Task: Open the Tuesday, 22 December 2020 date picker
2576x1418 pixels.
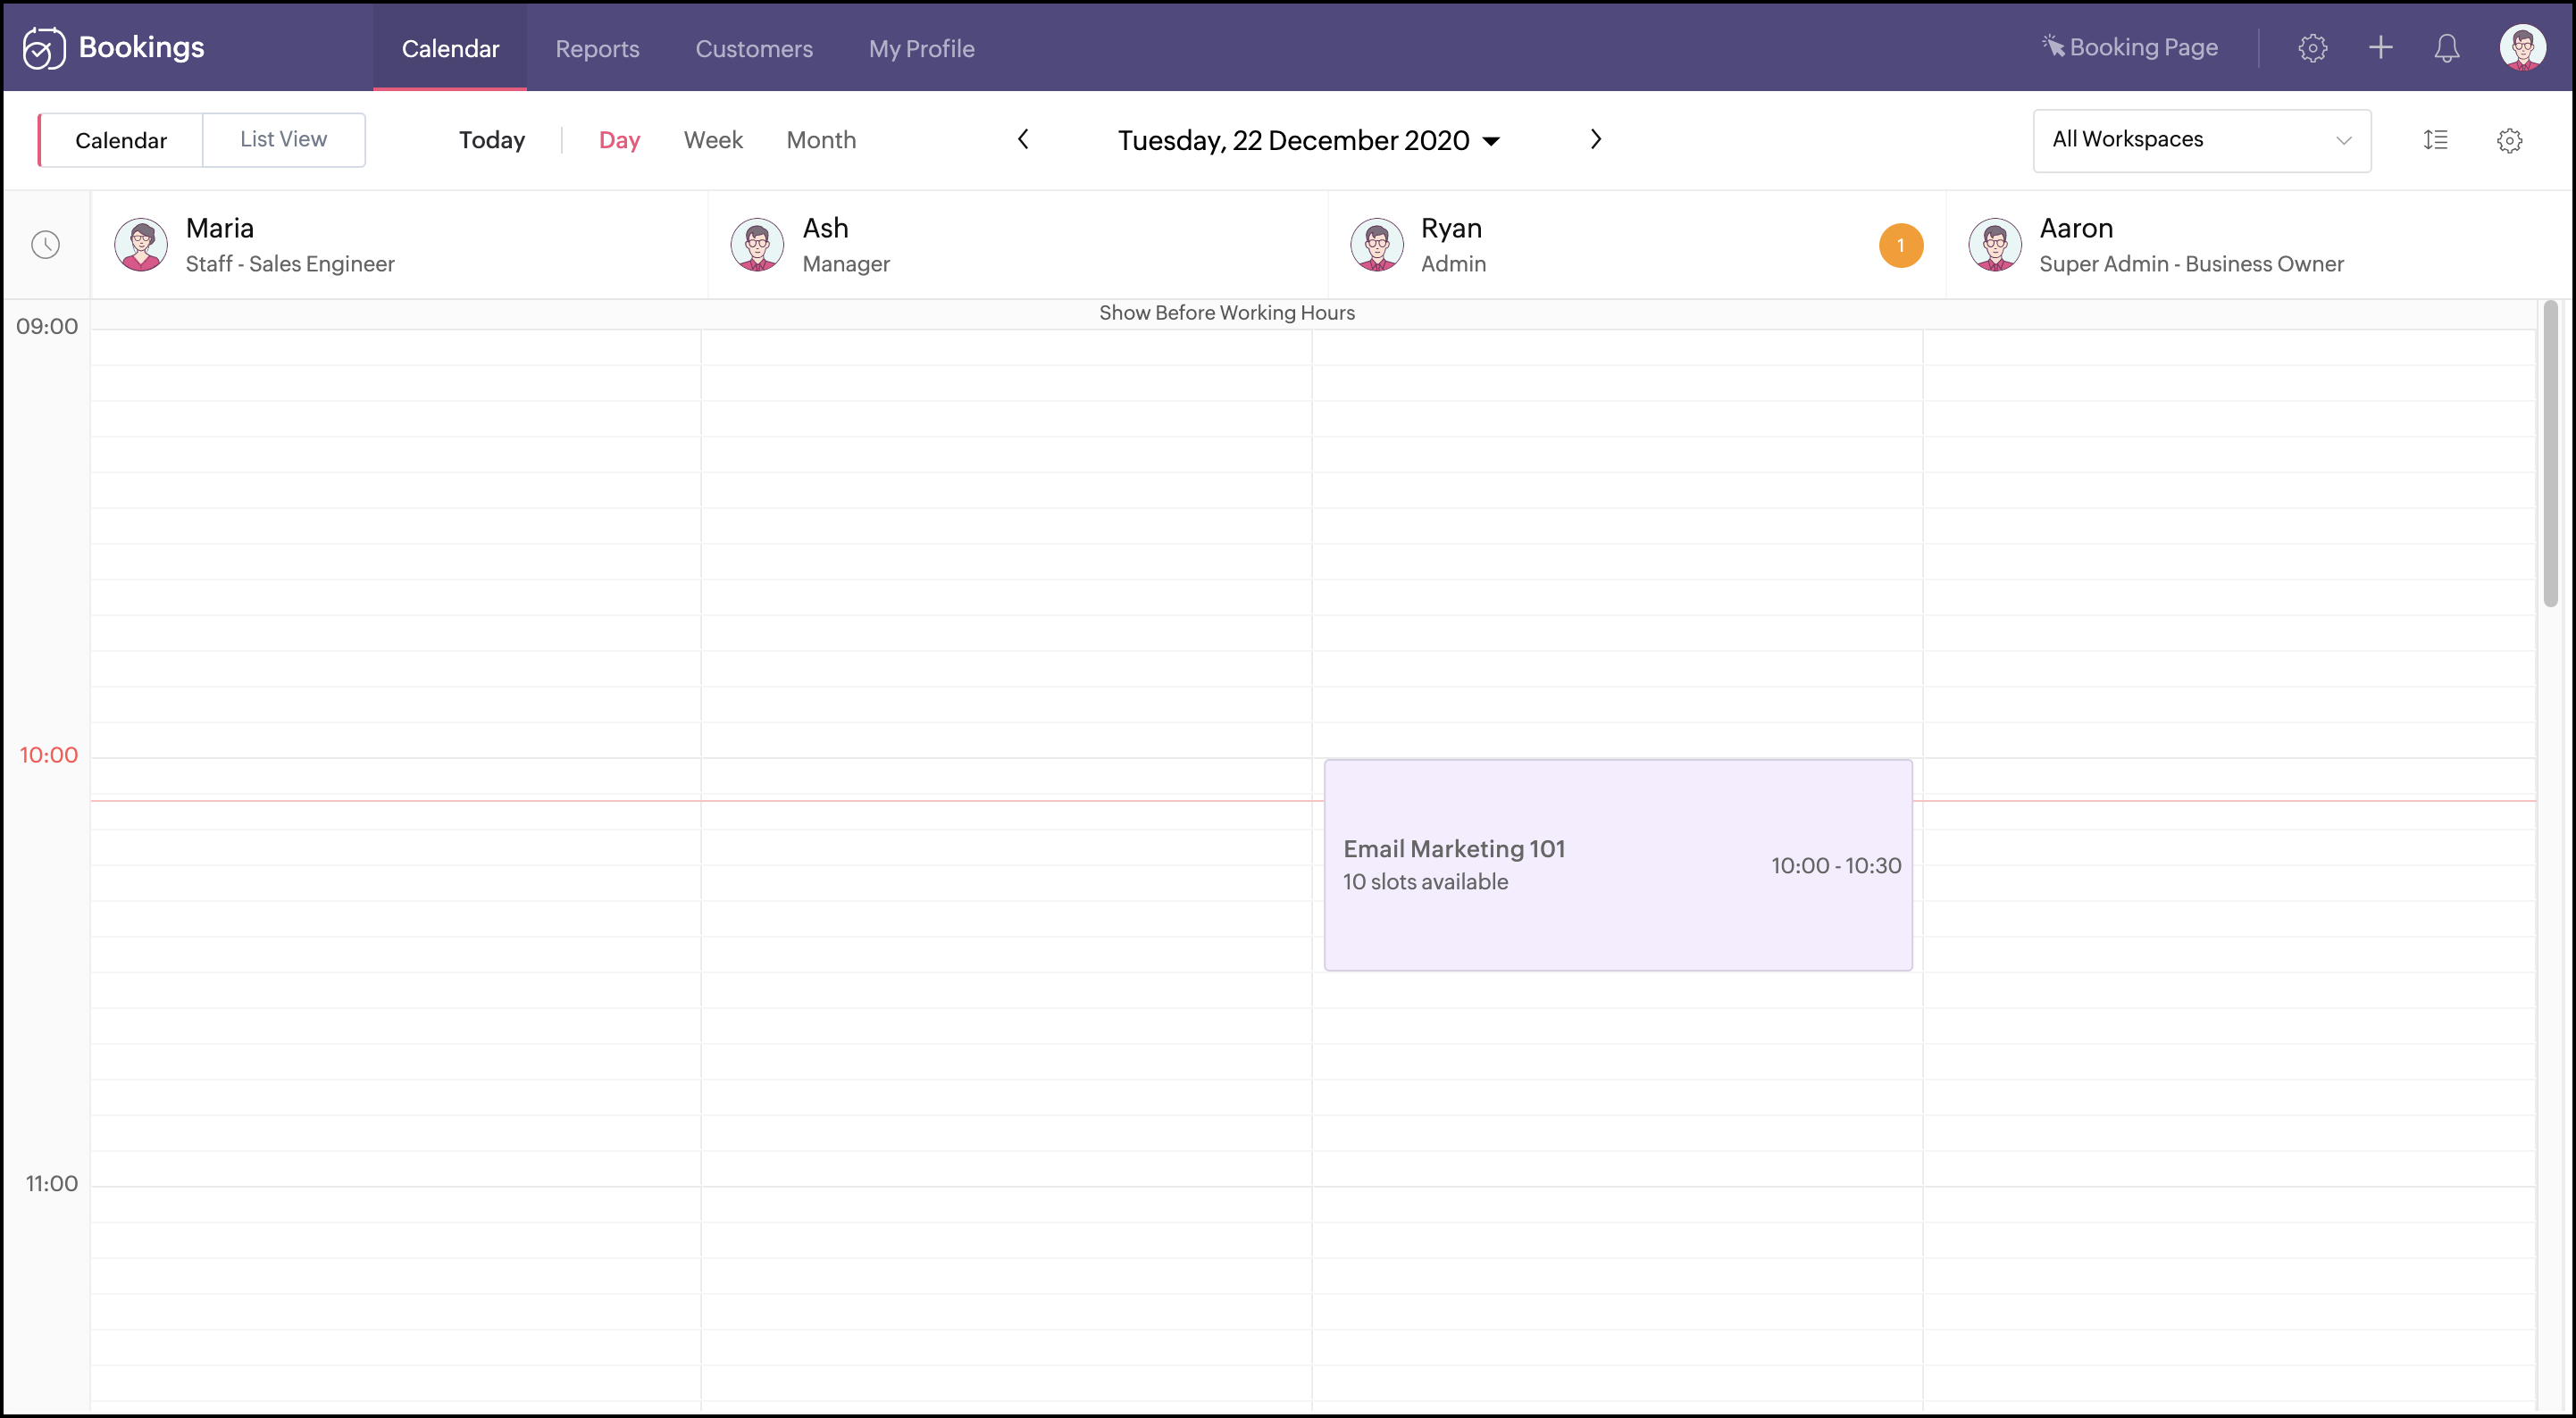Action: pos(1308,140)
